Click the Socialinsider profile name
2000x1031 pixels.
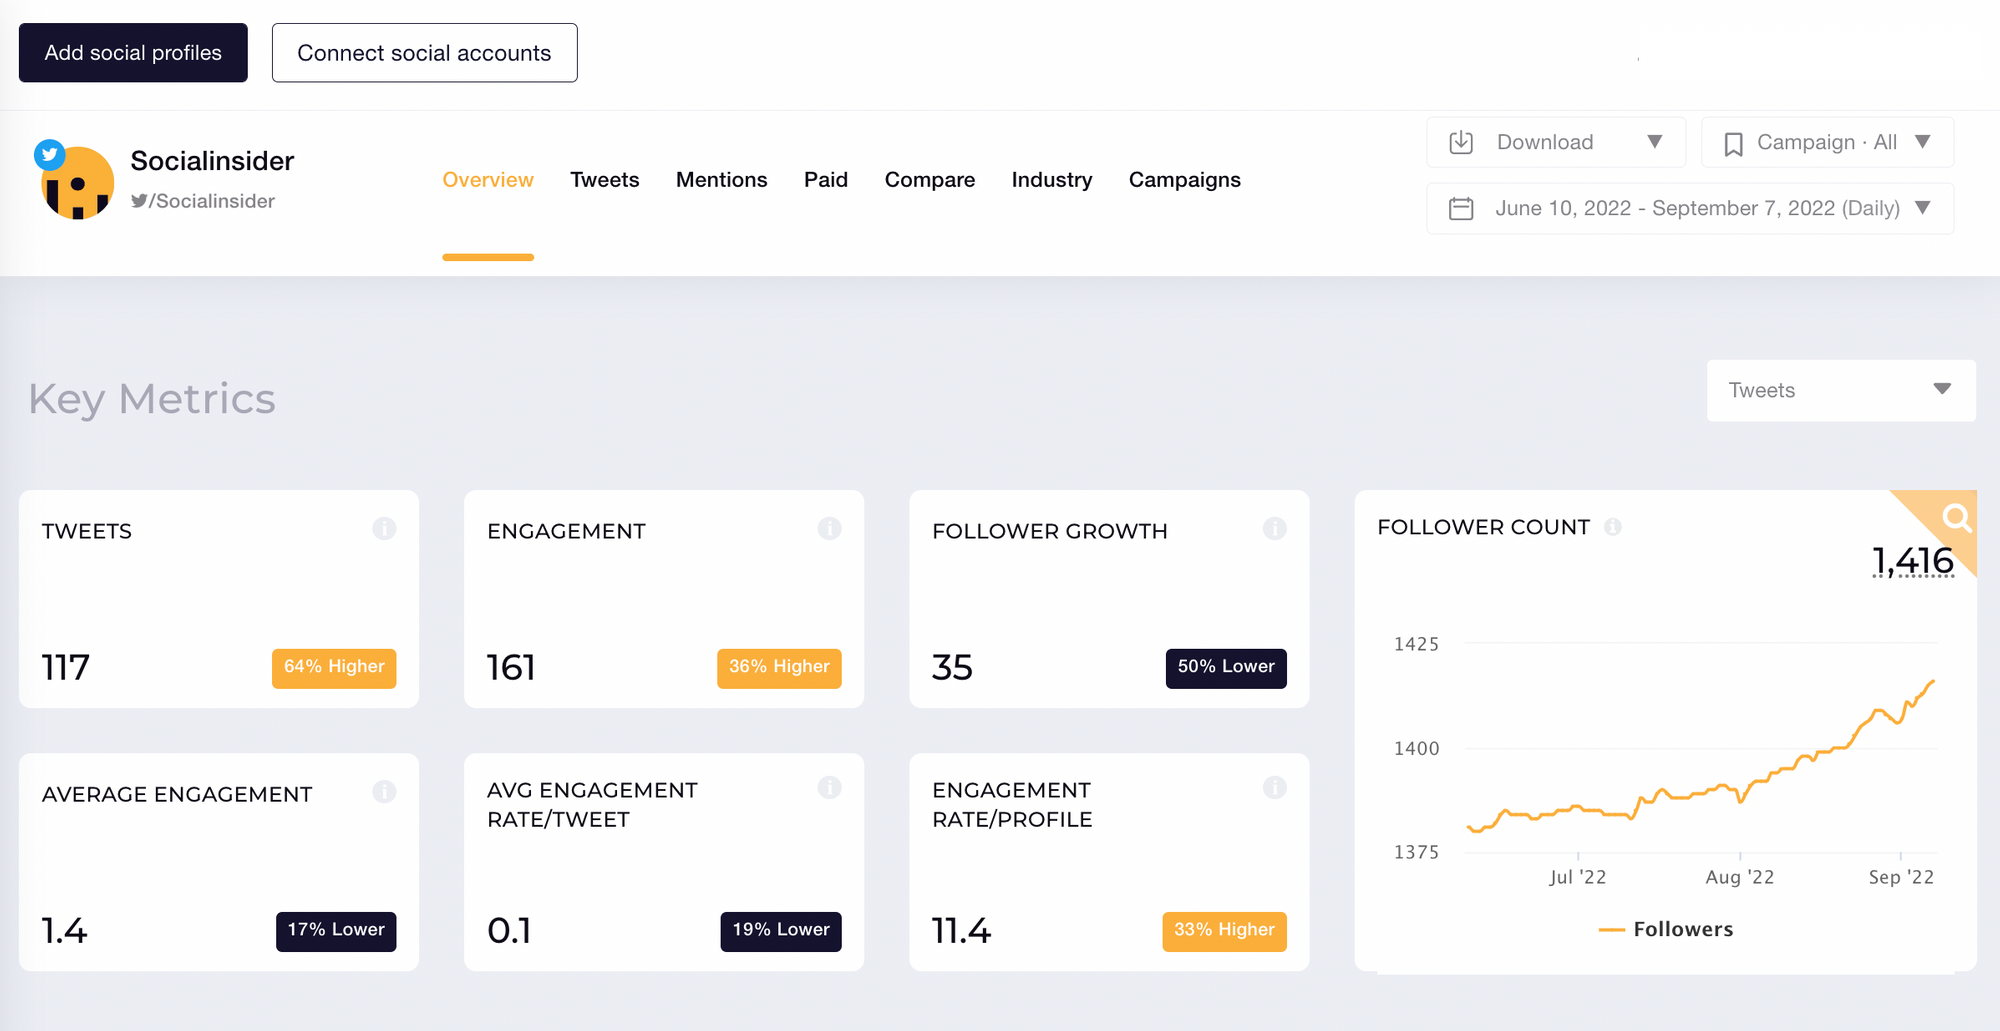pyautogui.click(x=212, y=161)
